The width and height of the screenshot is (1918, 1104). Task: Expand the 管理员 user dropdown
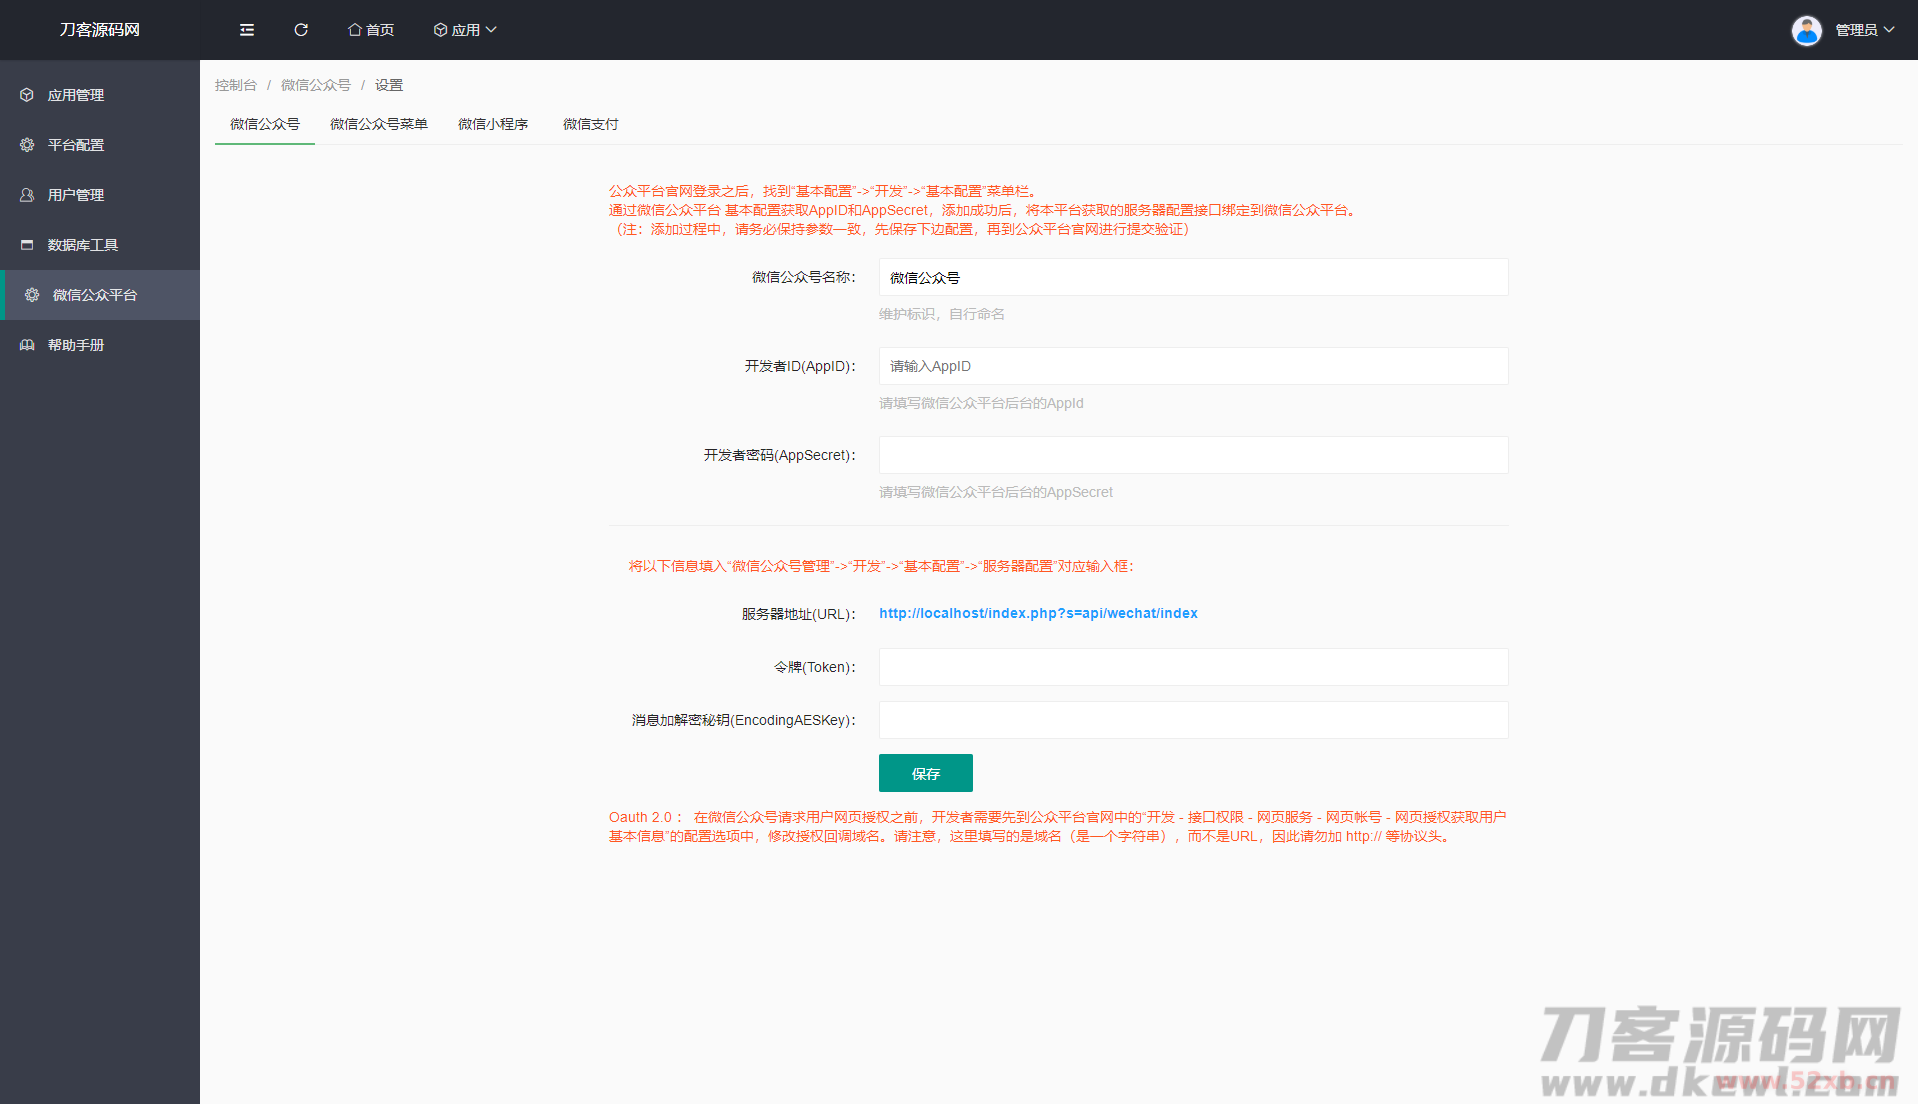pos(1864,30)
